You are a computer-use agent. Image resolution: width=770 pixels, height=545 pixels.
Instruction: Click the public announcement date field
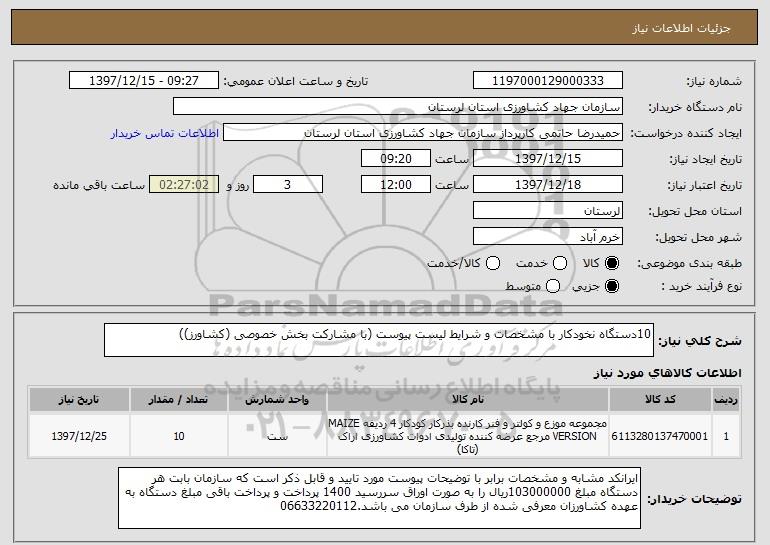[x=144, y=81]
